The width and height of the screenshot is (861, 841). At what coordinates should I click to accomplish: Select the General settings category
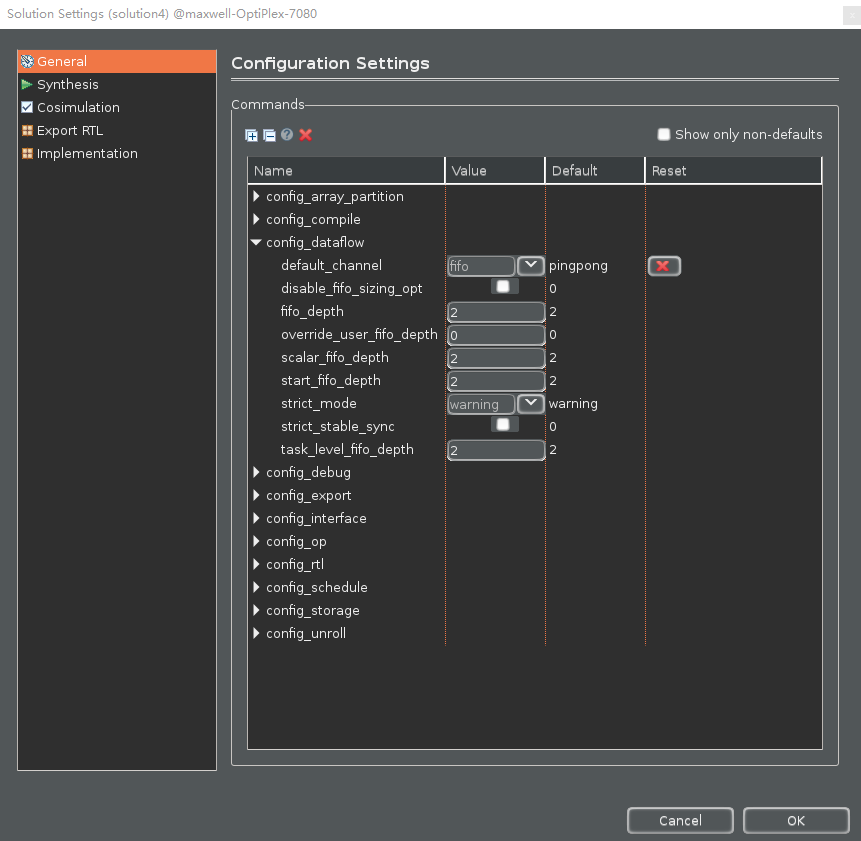62,62
